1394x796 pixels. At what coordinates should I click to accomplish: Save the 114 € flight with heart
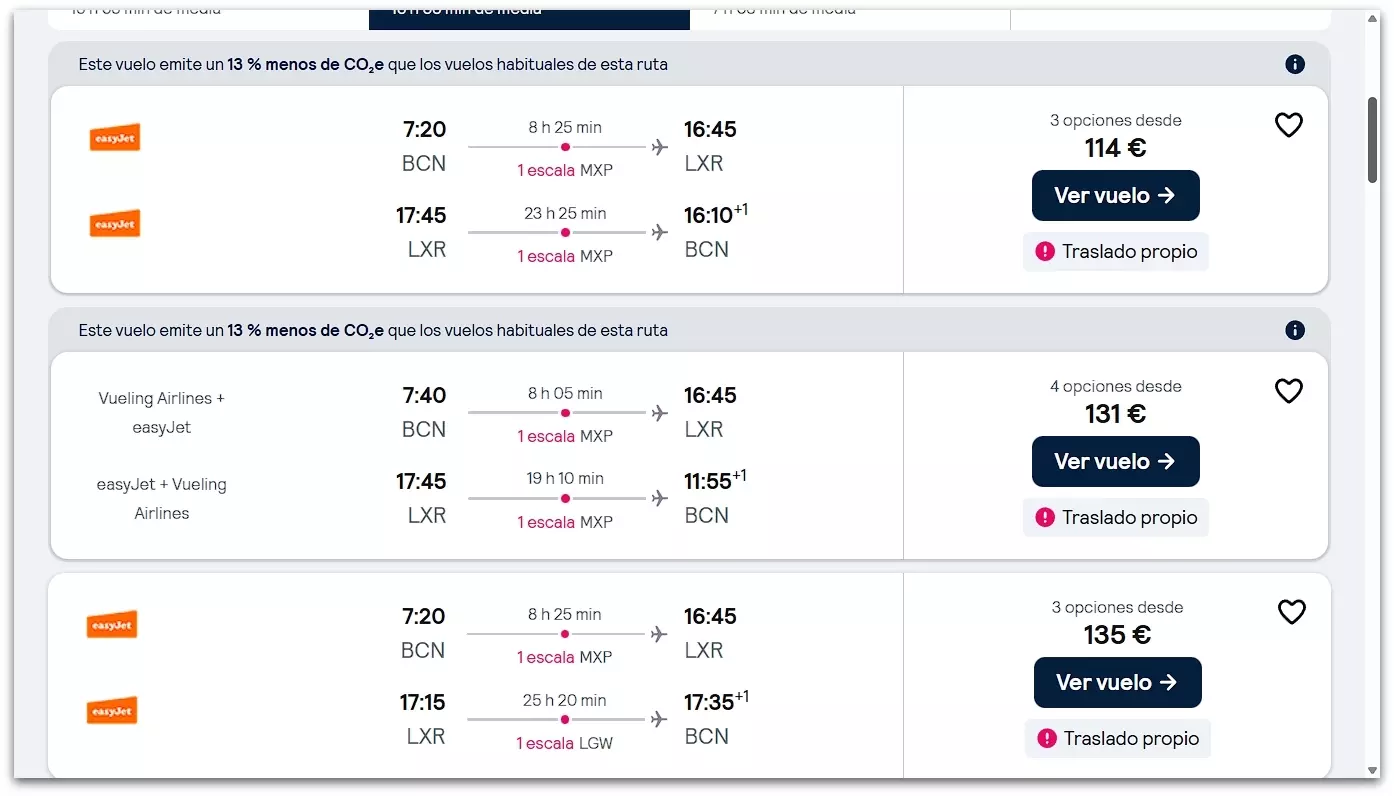coord(1289,126)
